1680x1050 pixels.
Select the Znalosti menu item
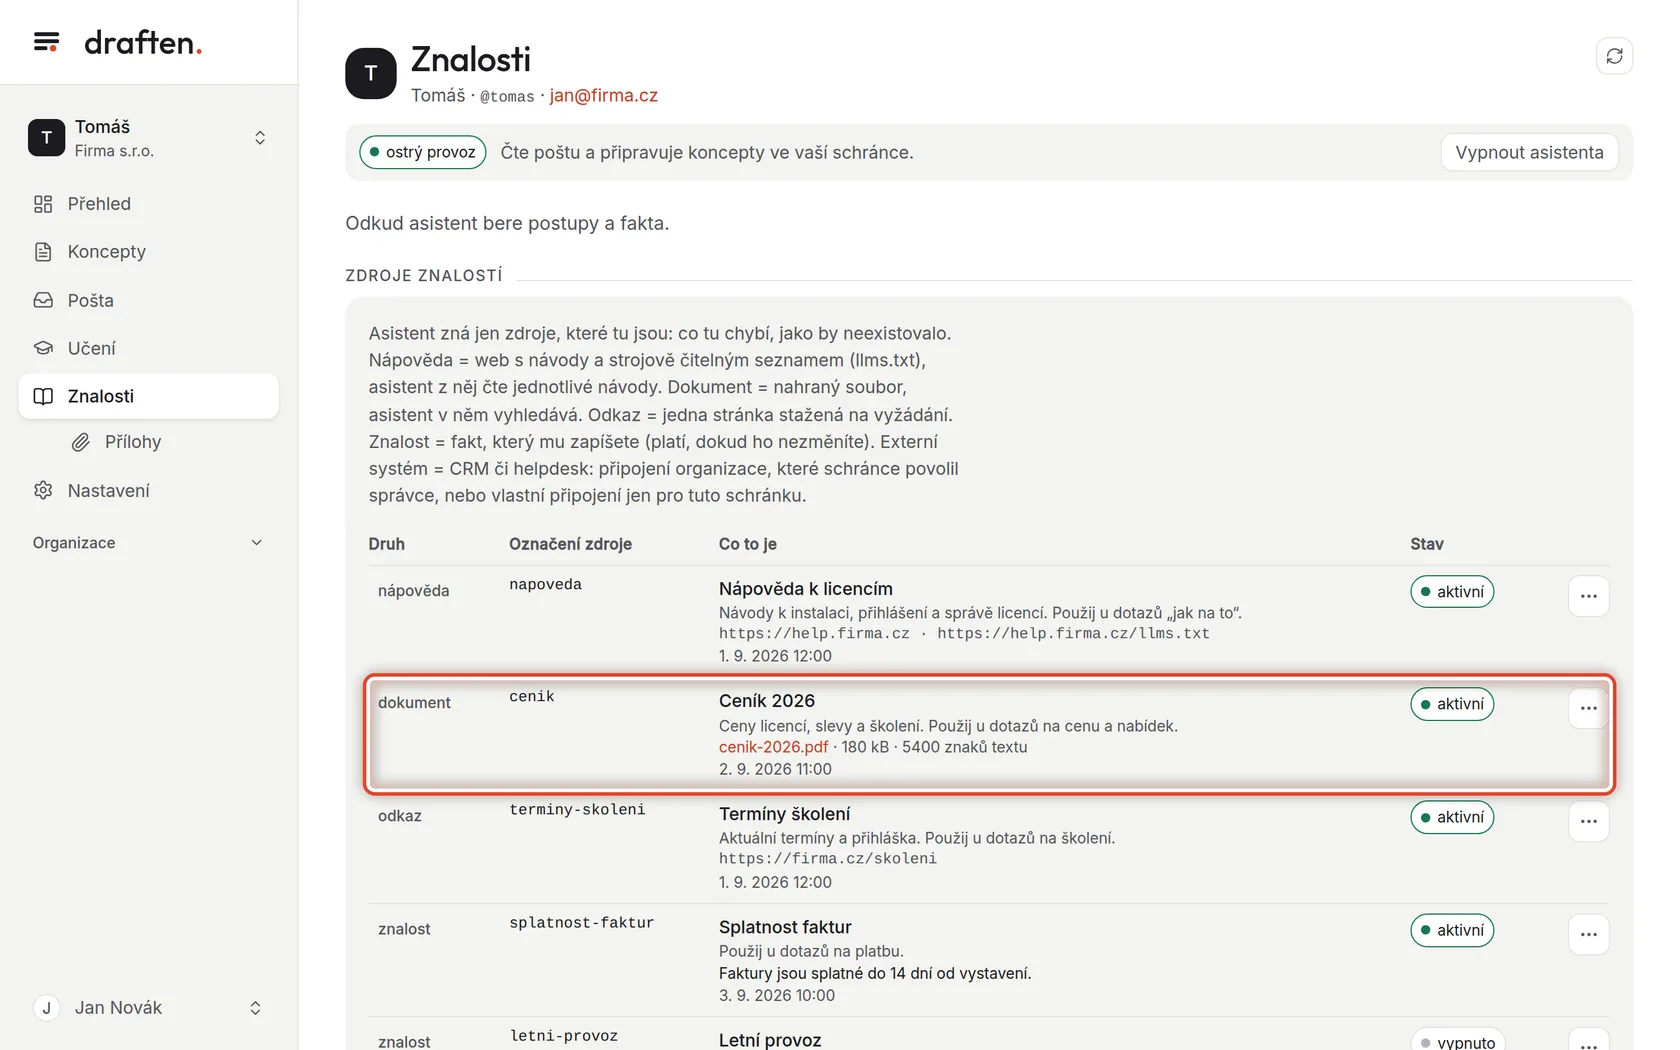148,396
